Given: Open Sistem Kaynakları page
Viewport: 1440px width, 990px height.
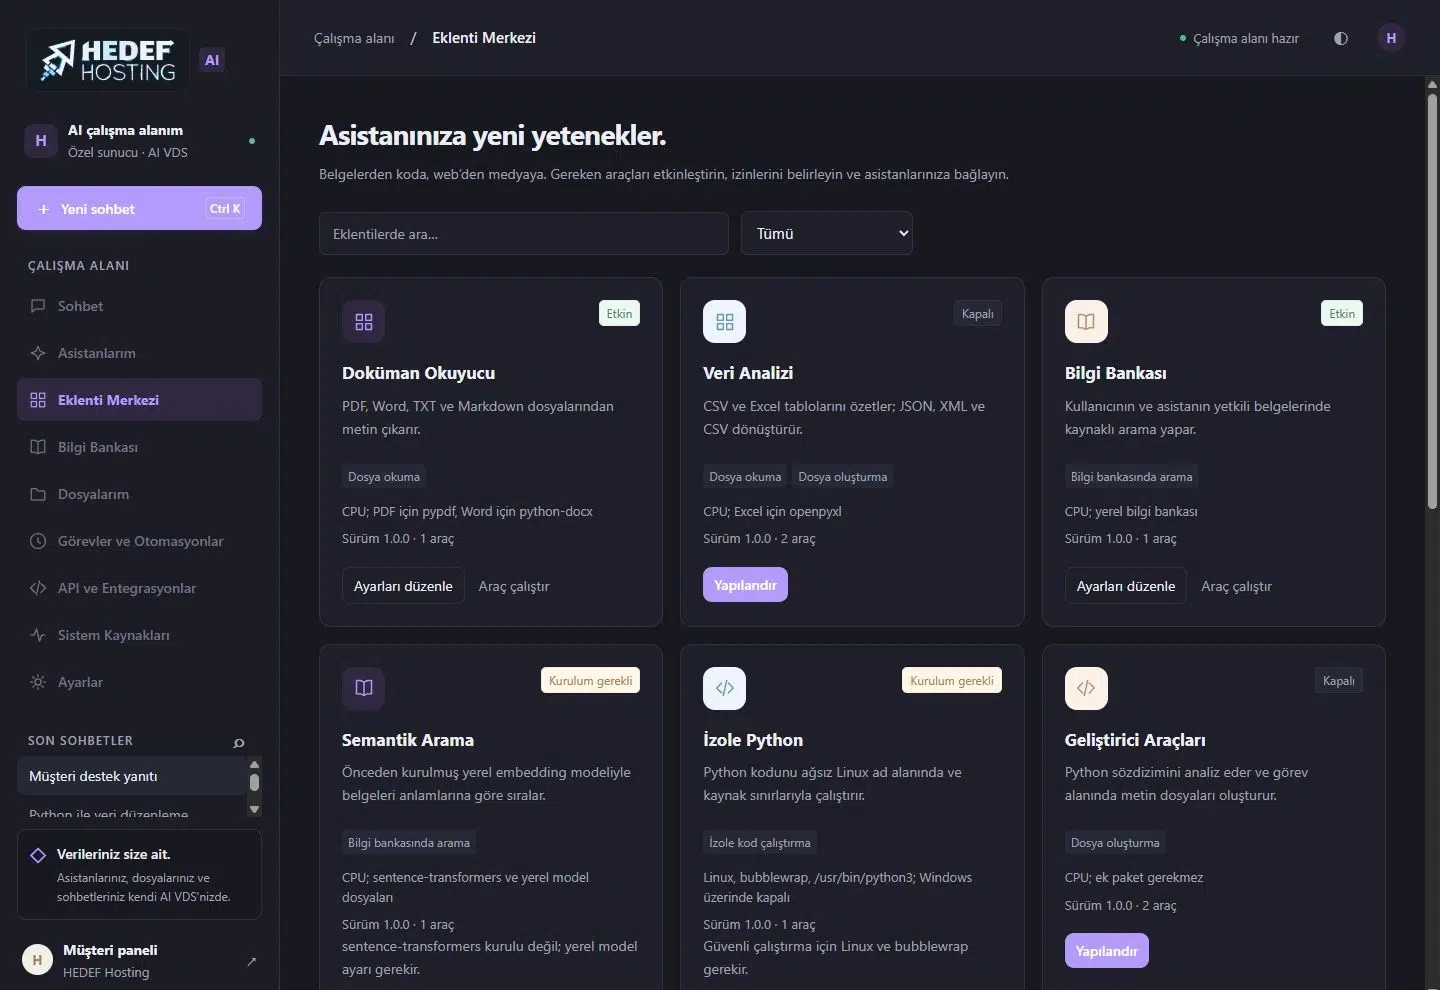Looking at the screenshot, I should point(139,635).
